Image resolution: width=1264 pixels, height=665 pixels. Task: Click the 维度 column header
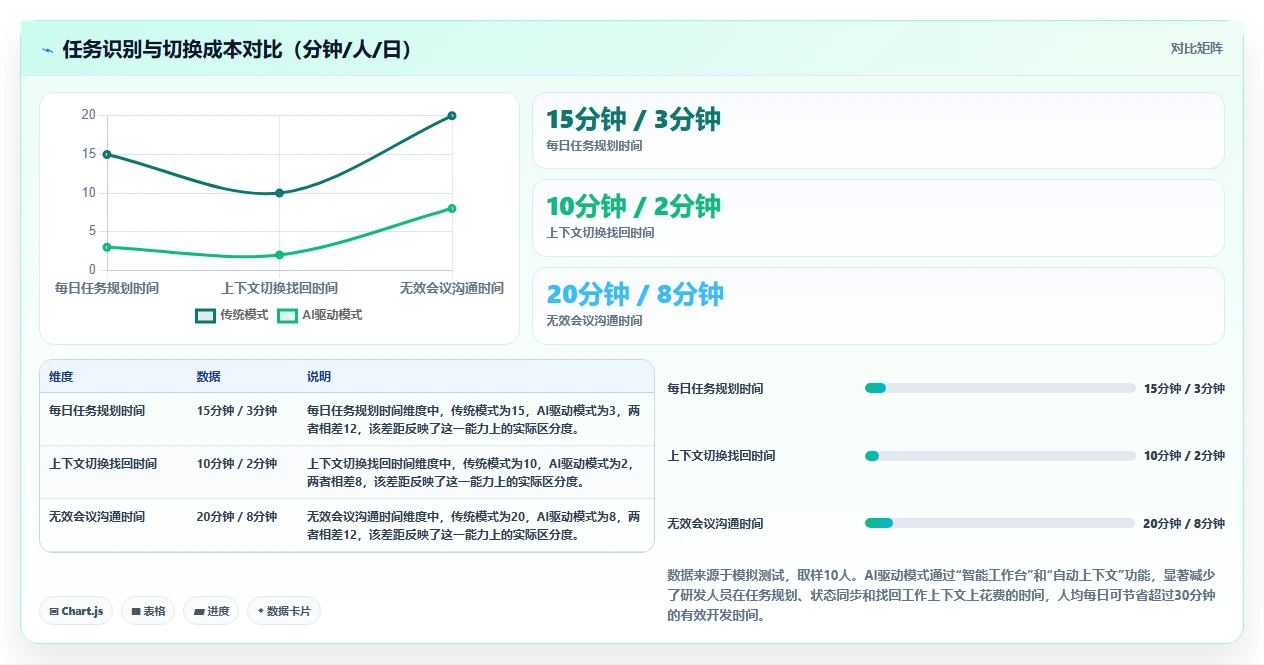pyautogui.click(x=61, y=377)
